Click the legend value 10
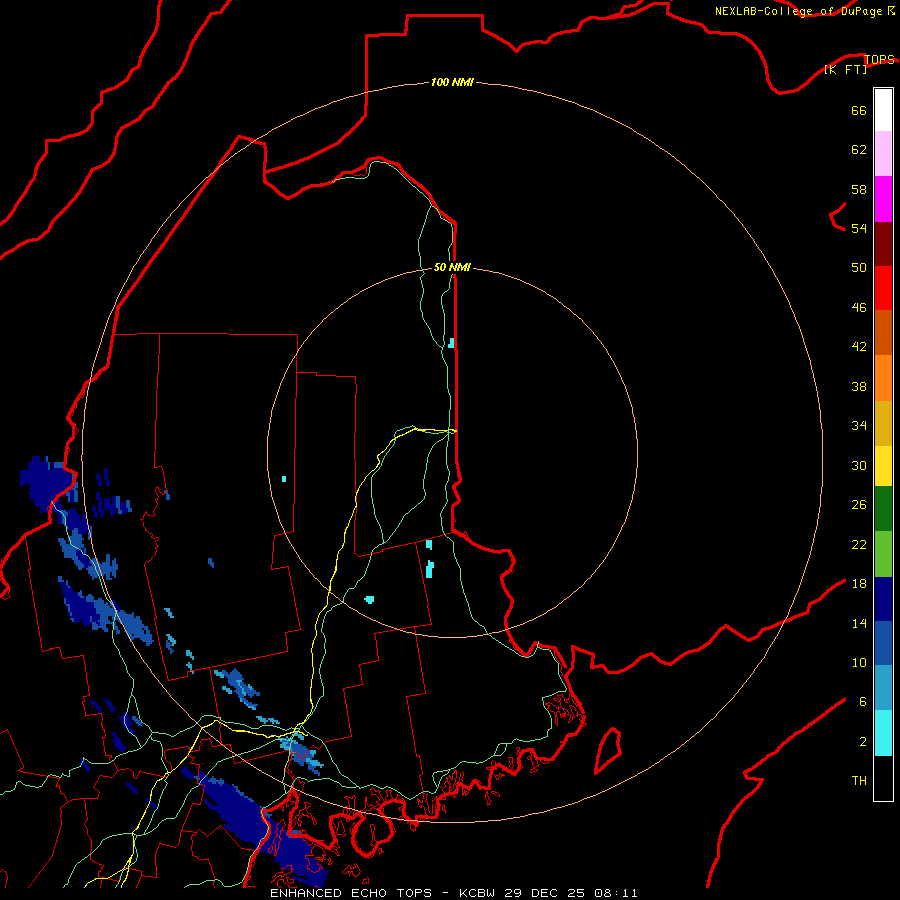The image size is (900, 900). point(859,663)
